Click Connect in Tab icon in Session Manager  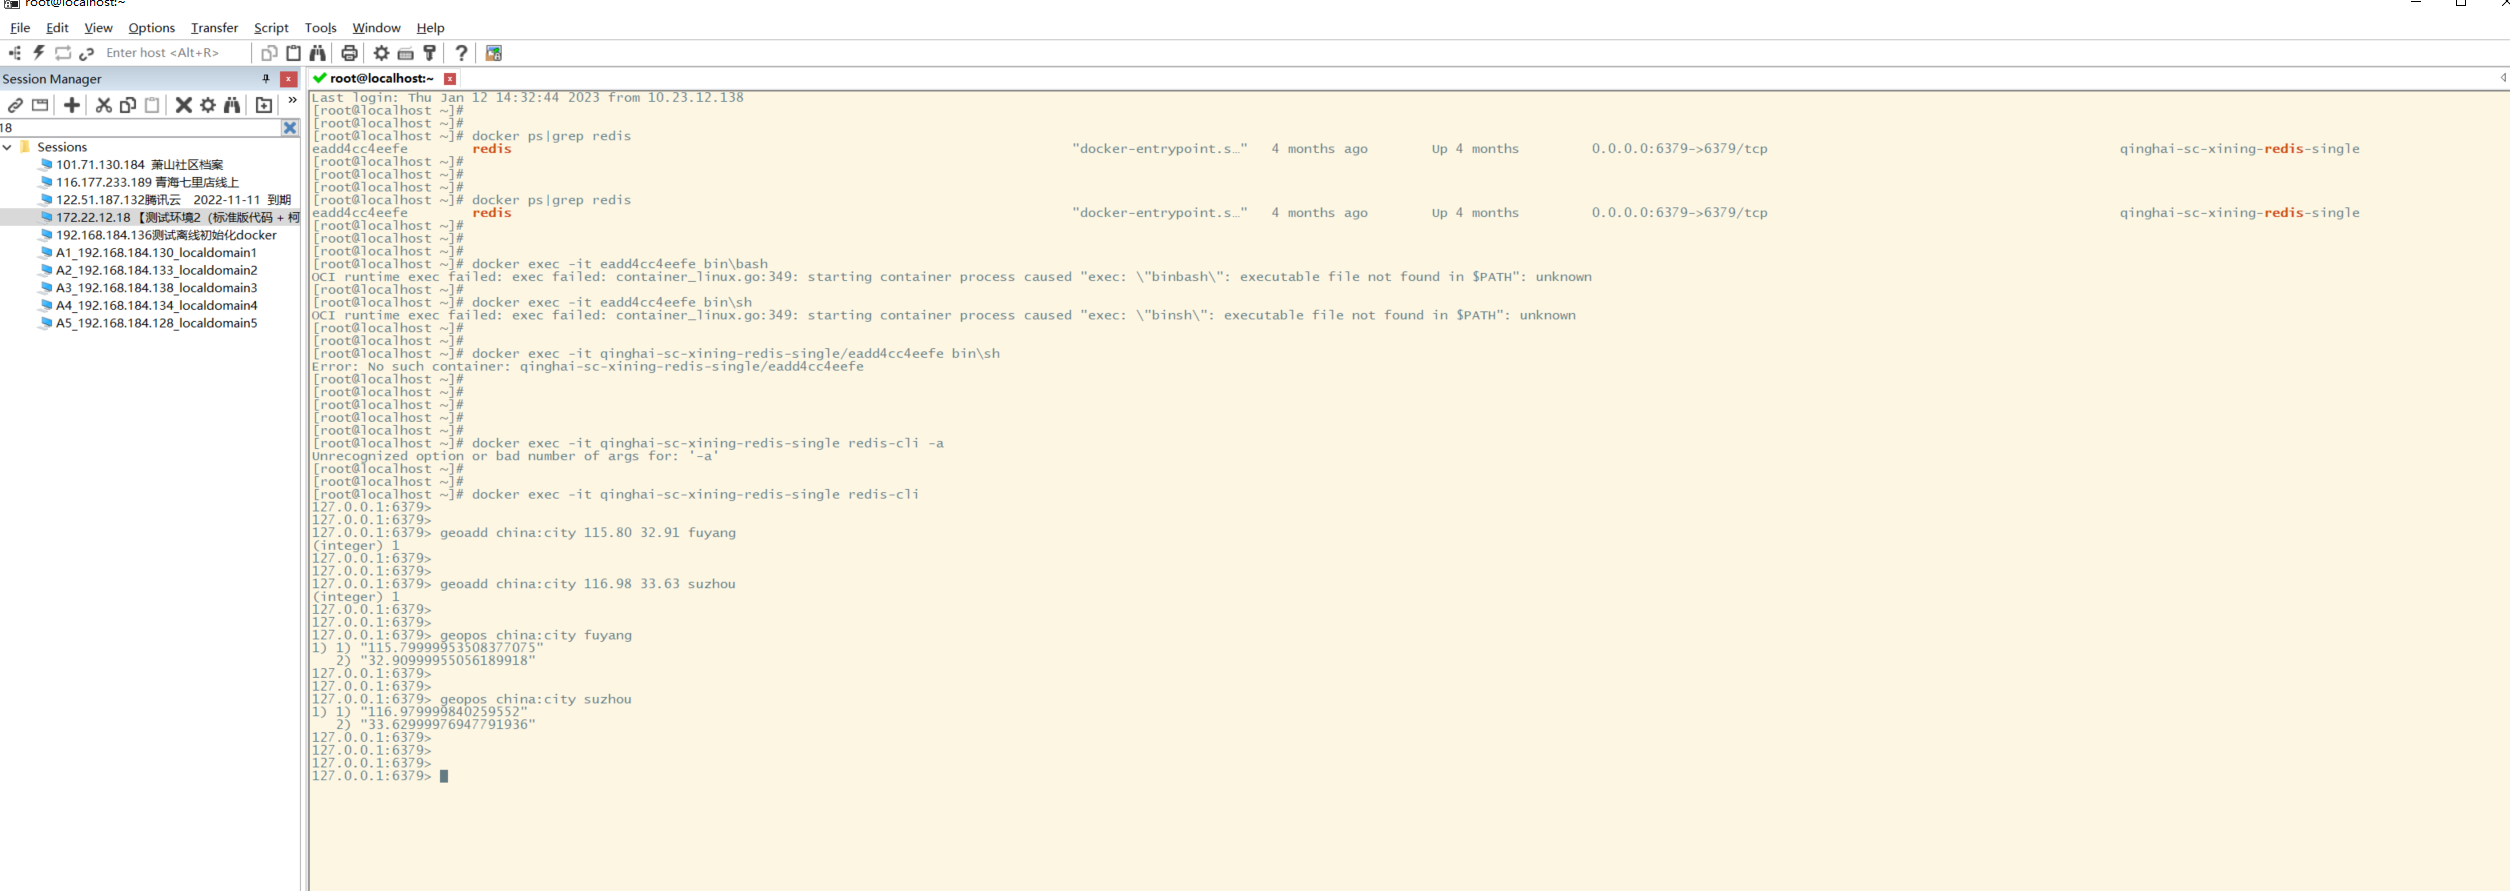pyautogui.click(x=40, y=105)
